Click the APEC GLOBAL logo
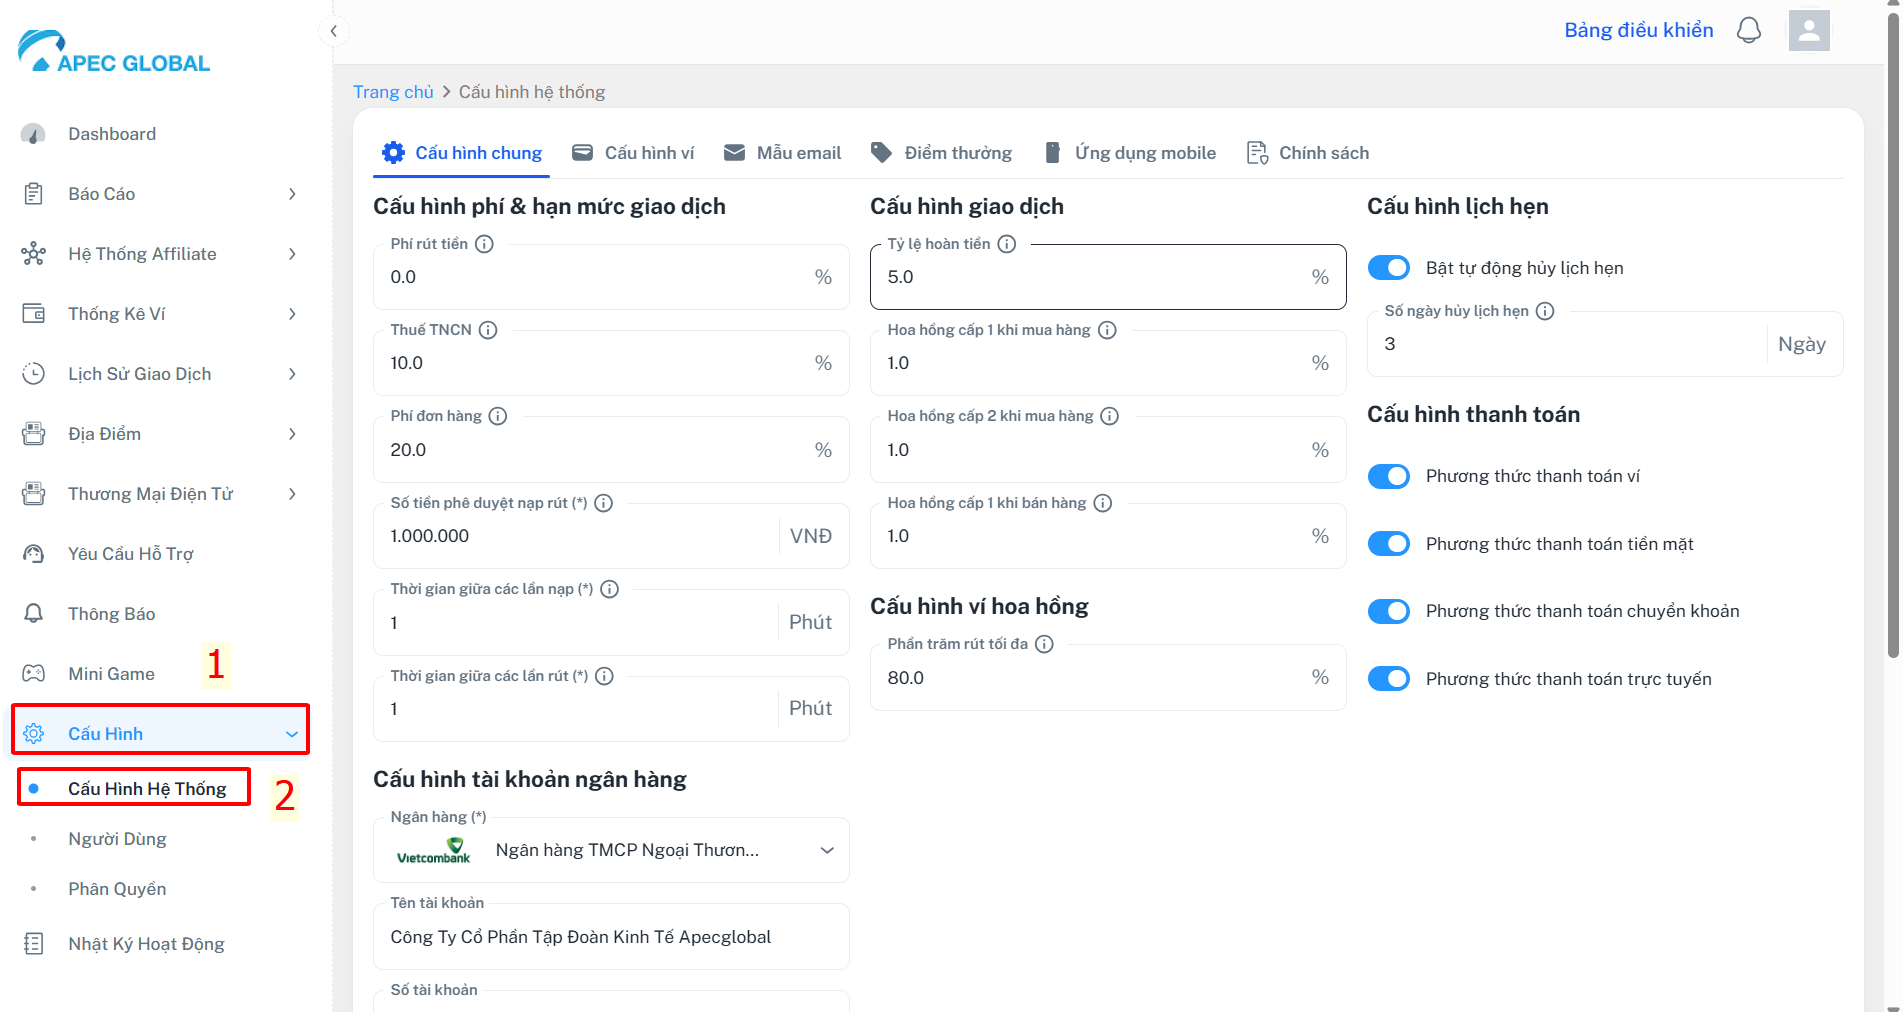Screen dimensions: 1903x1012 click(114, 52)
